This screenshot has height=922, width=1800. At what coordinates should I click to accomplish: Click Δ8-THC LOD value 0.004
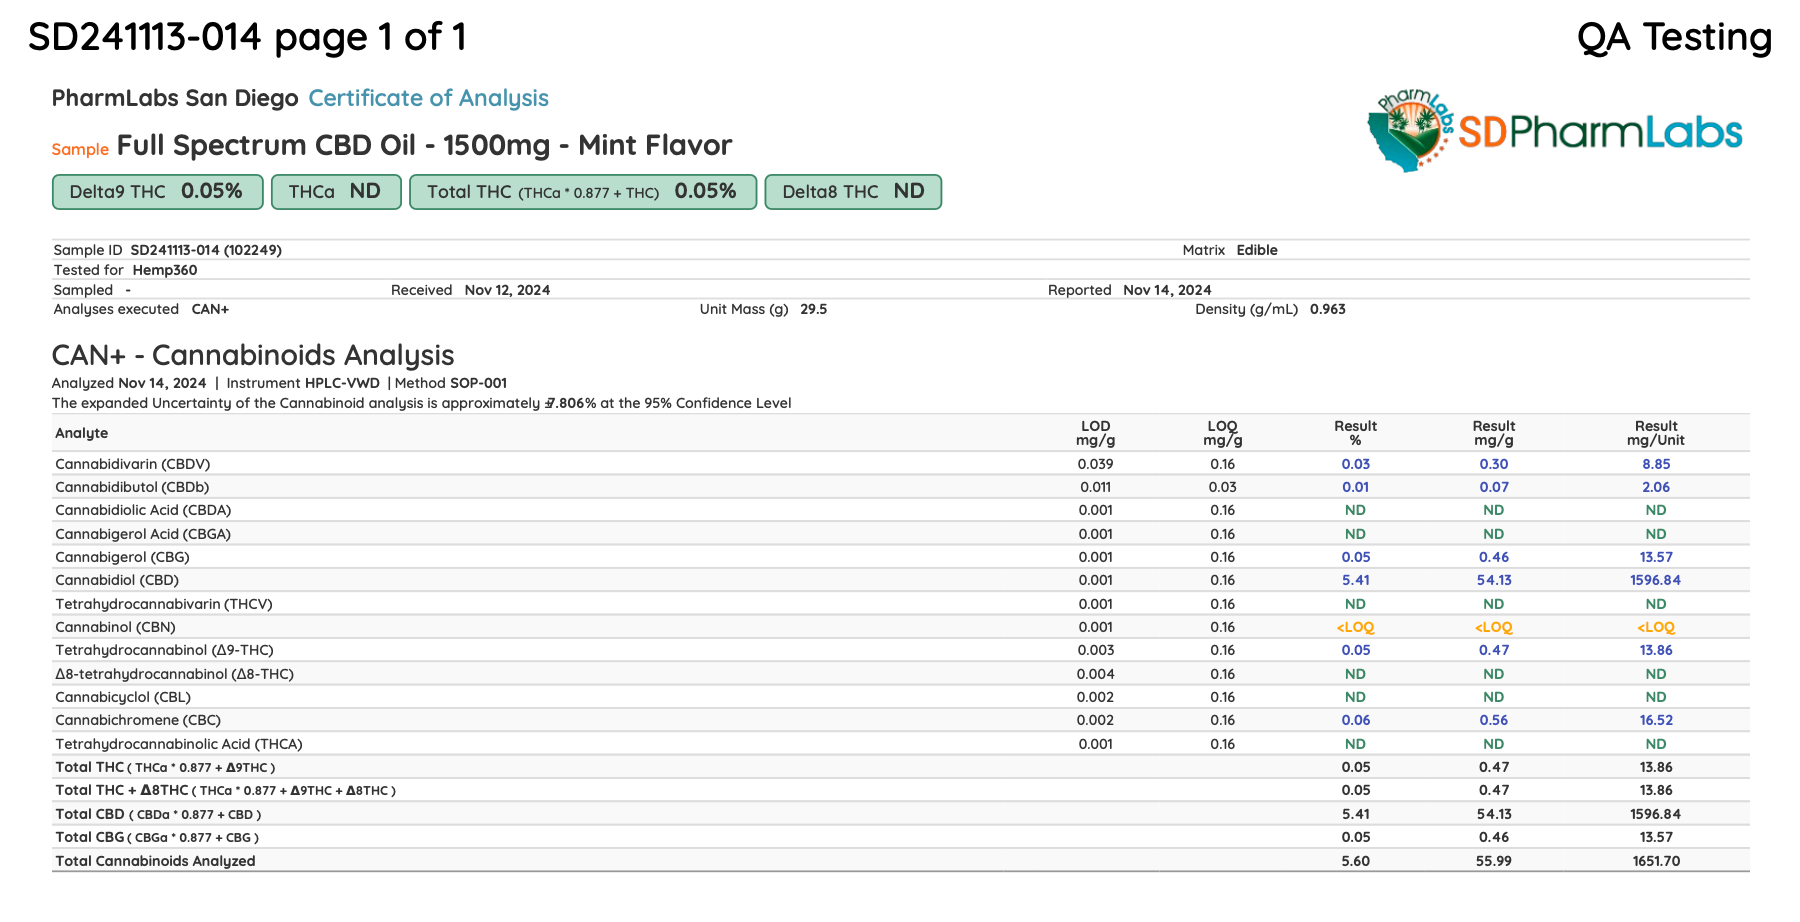point(1096,674)
